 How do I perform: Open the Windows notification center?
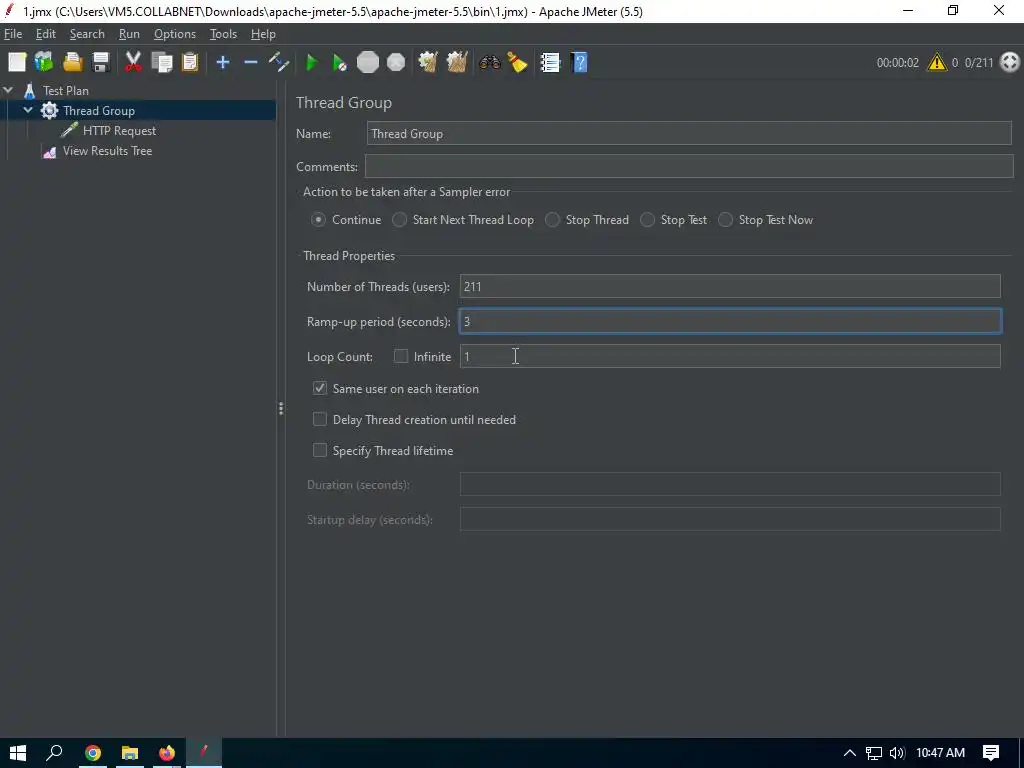(991, 753)
